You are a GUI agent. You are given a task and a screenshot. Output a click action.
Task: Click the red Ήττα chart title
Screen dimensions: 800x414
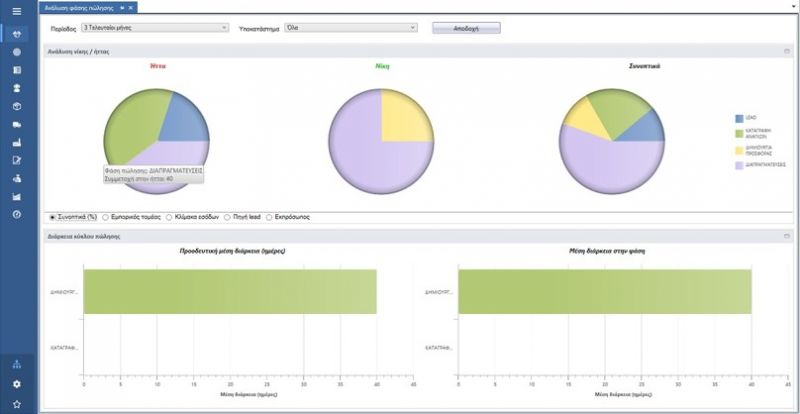click(158, 66)
